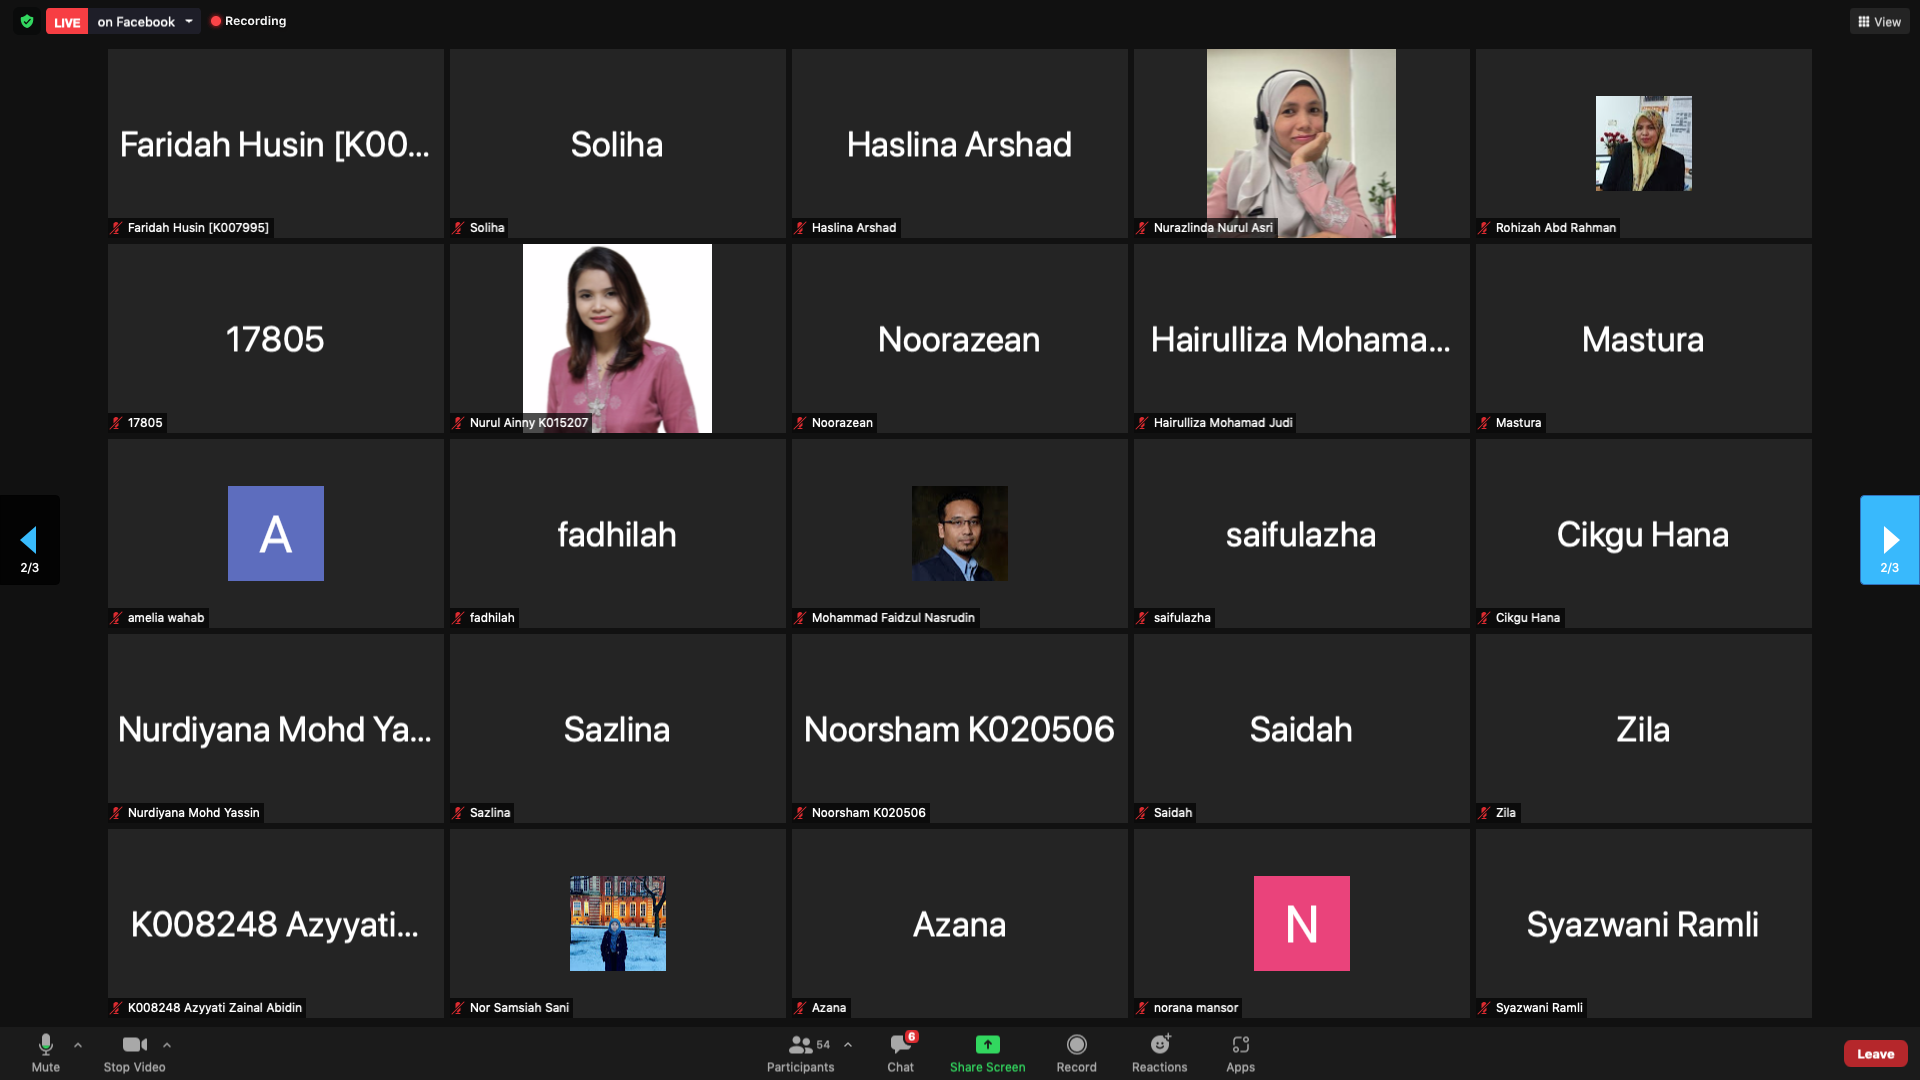This screenshot has width=1920, height=1080.
Task: Click the fadhilah name label
Action: pos(492,618)
